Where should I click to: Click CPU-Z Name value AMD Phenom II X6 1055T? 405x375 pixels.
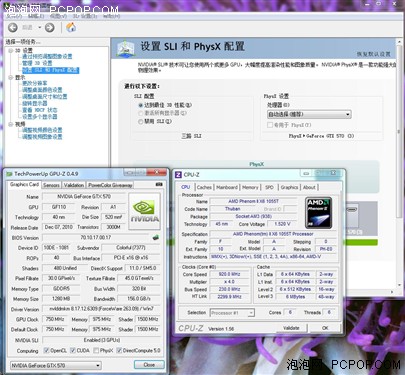click(253, 201)
